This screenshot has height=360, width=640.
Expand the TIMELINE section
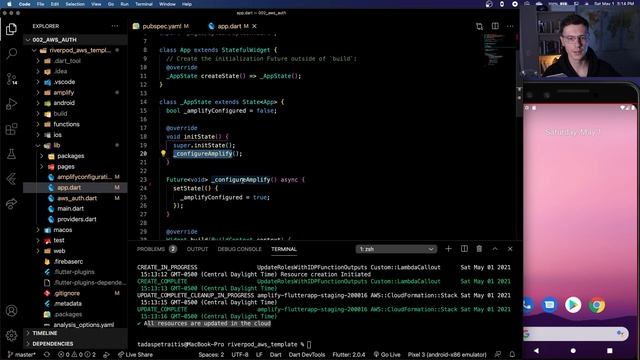[x=76, y=333]
